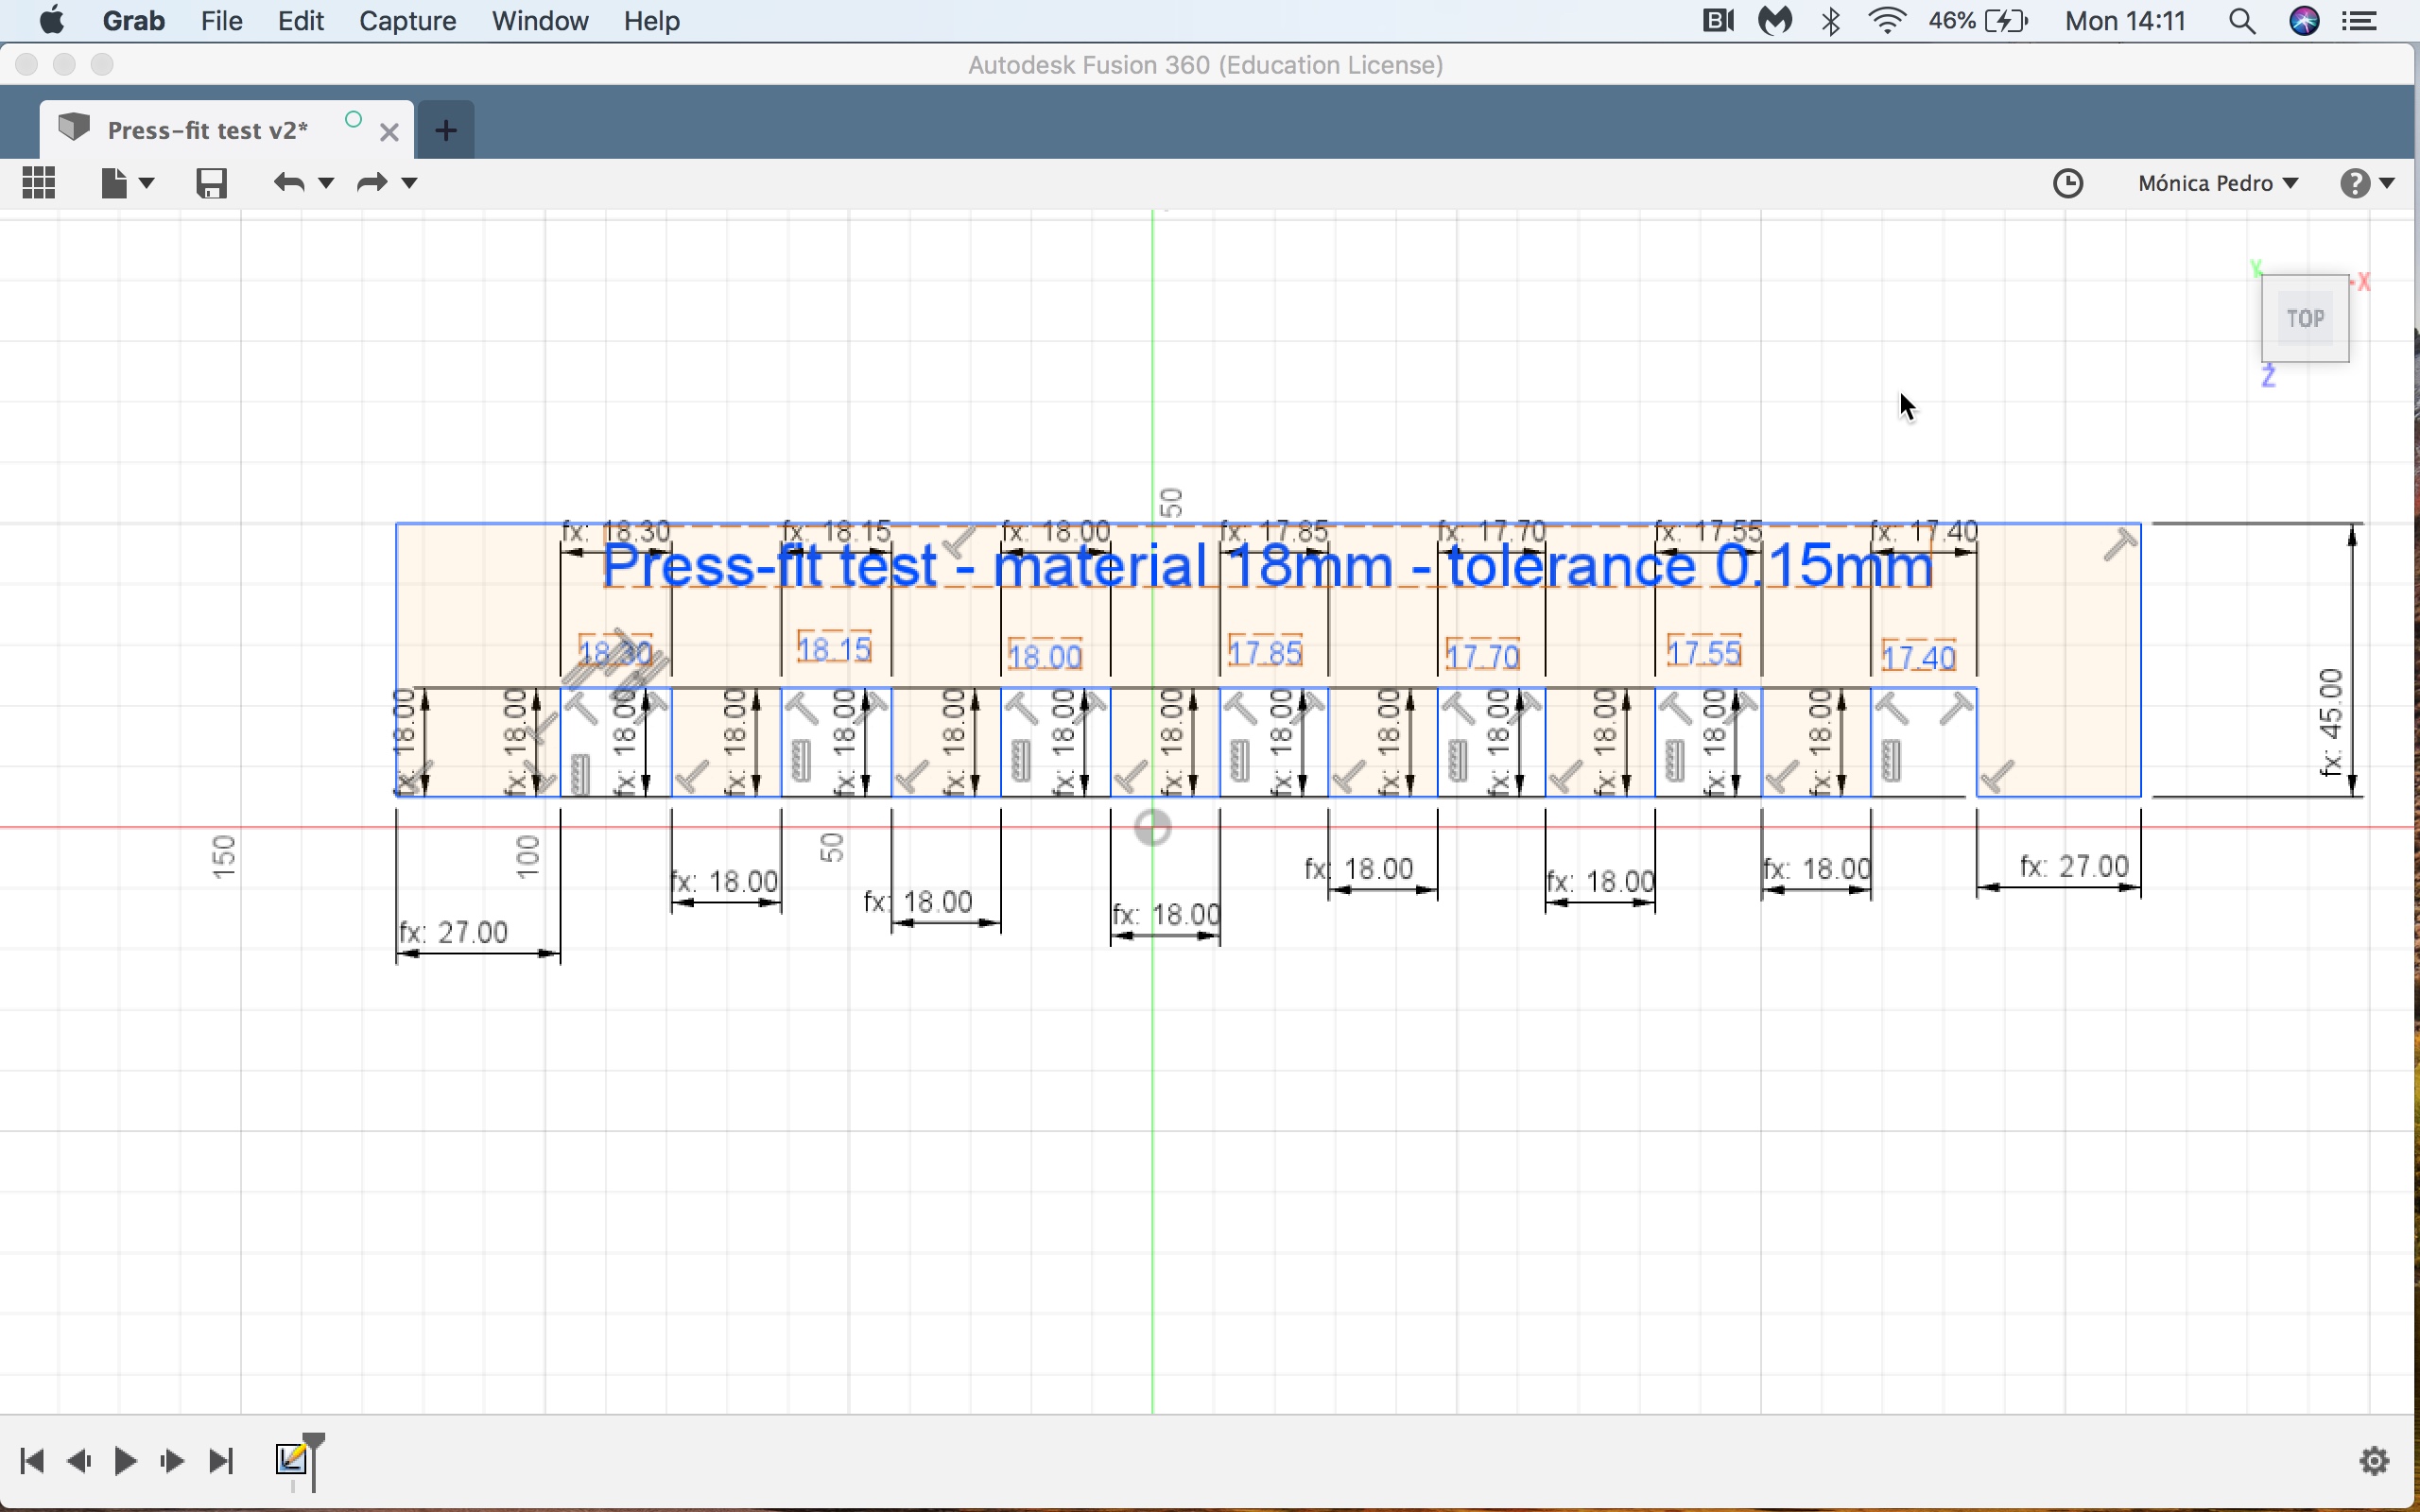2420x1512 pixels.
Task: Open the data panel grid icon
Action: [39, 183]
